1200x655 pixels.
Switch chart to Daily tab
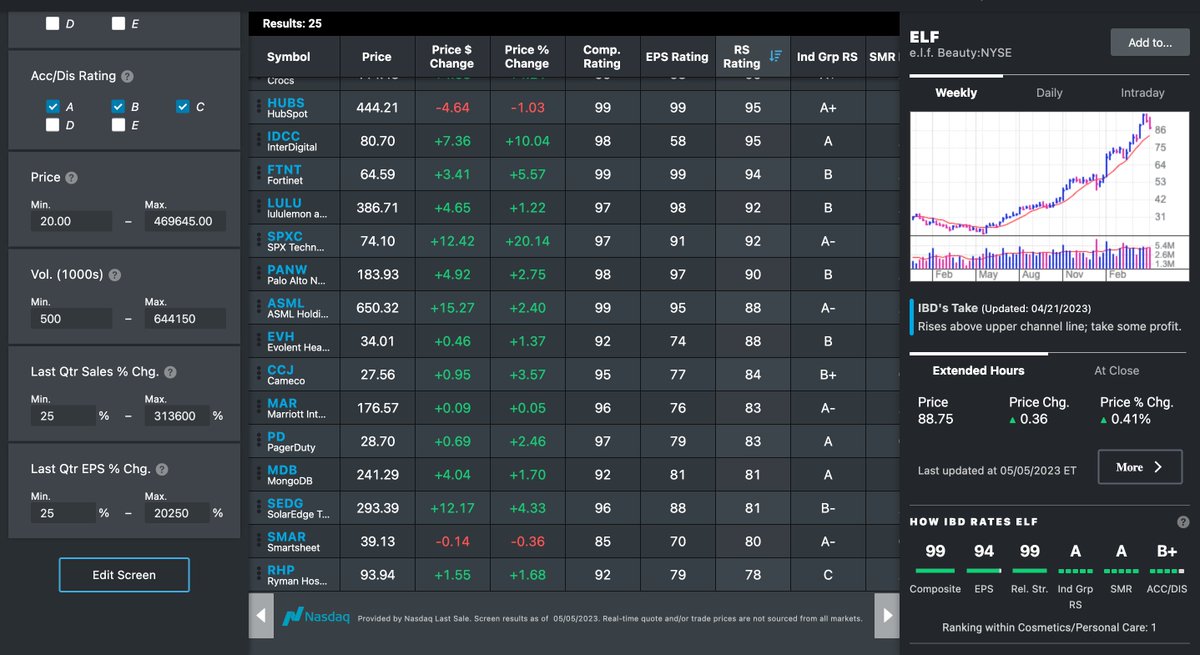pyautogui.click(x=1049, y=92)
